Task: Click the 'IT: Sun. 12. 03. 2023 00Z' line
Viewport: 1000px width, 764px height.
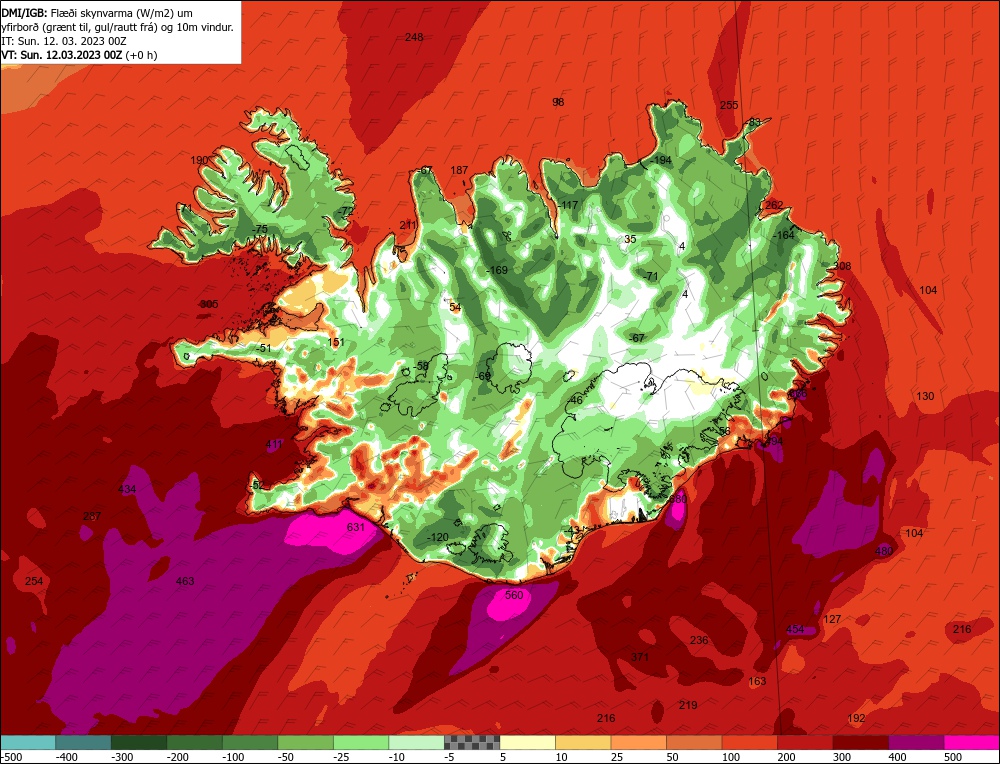Action: (64, 41)
